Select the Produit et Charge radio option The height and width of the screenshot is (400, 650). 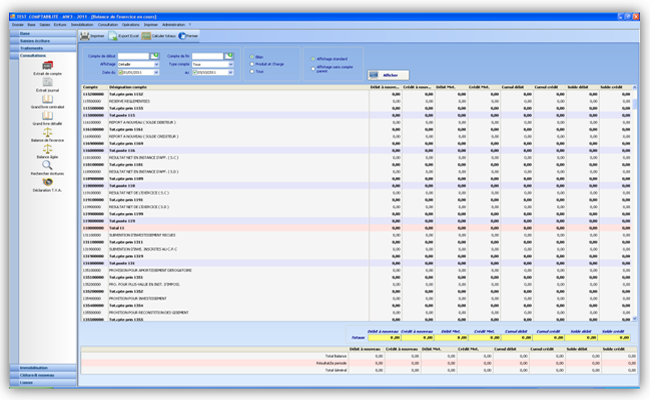[252, 64]
